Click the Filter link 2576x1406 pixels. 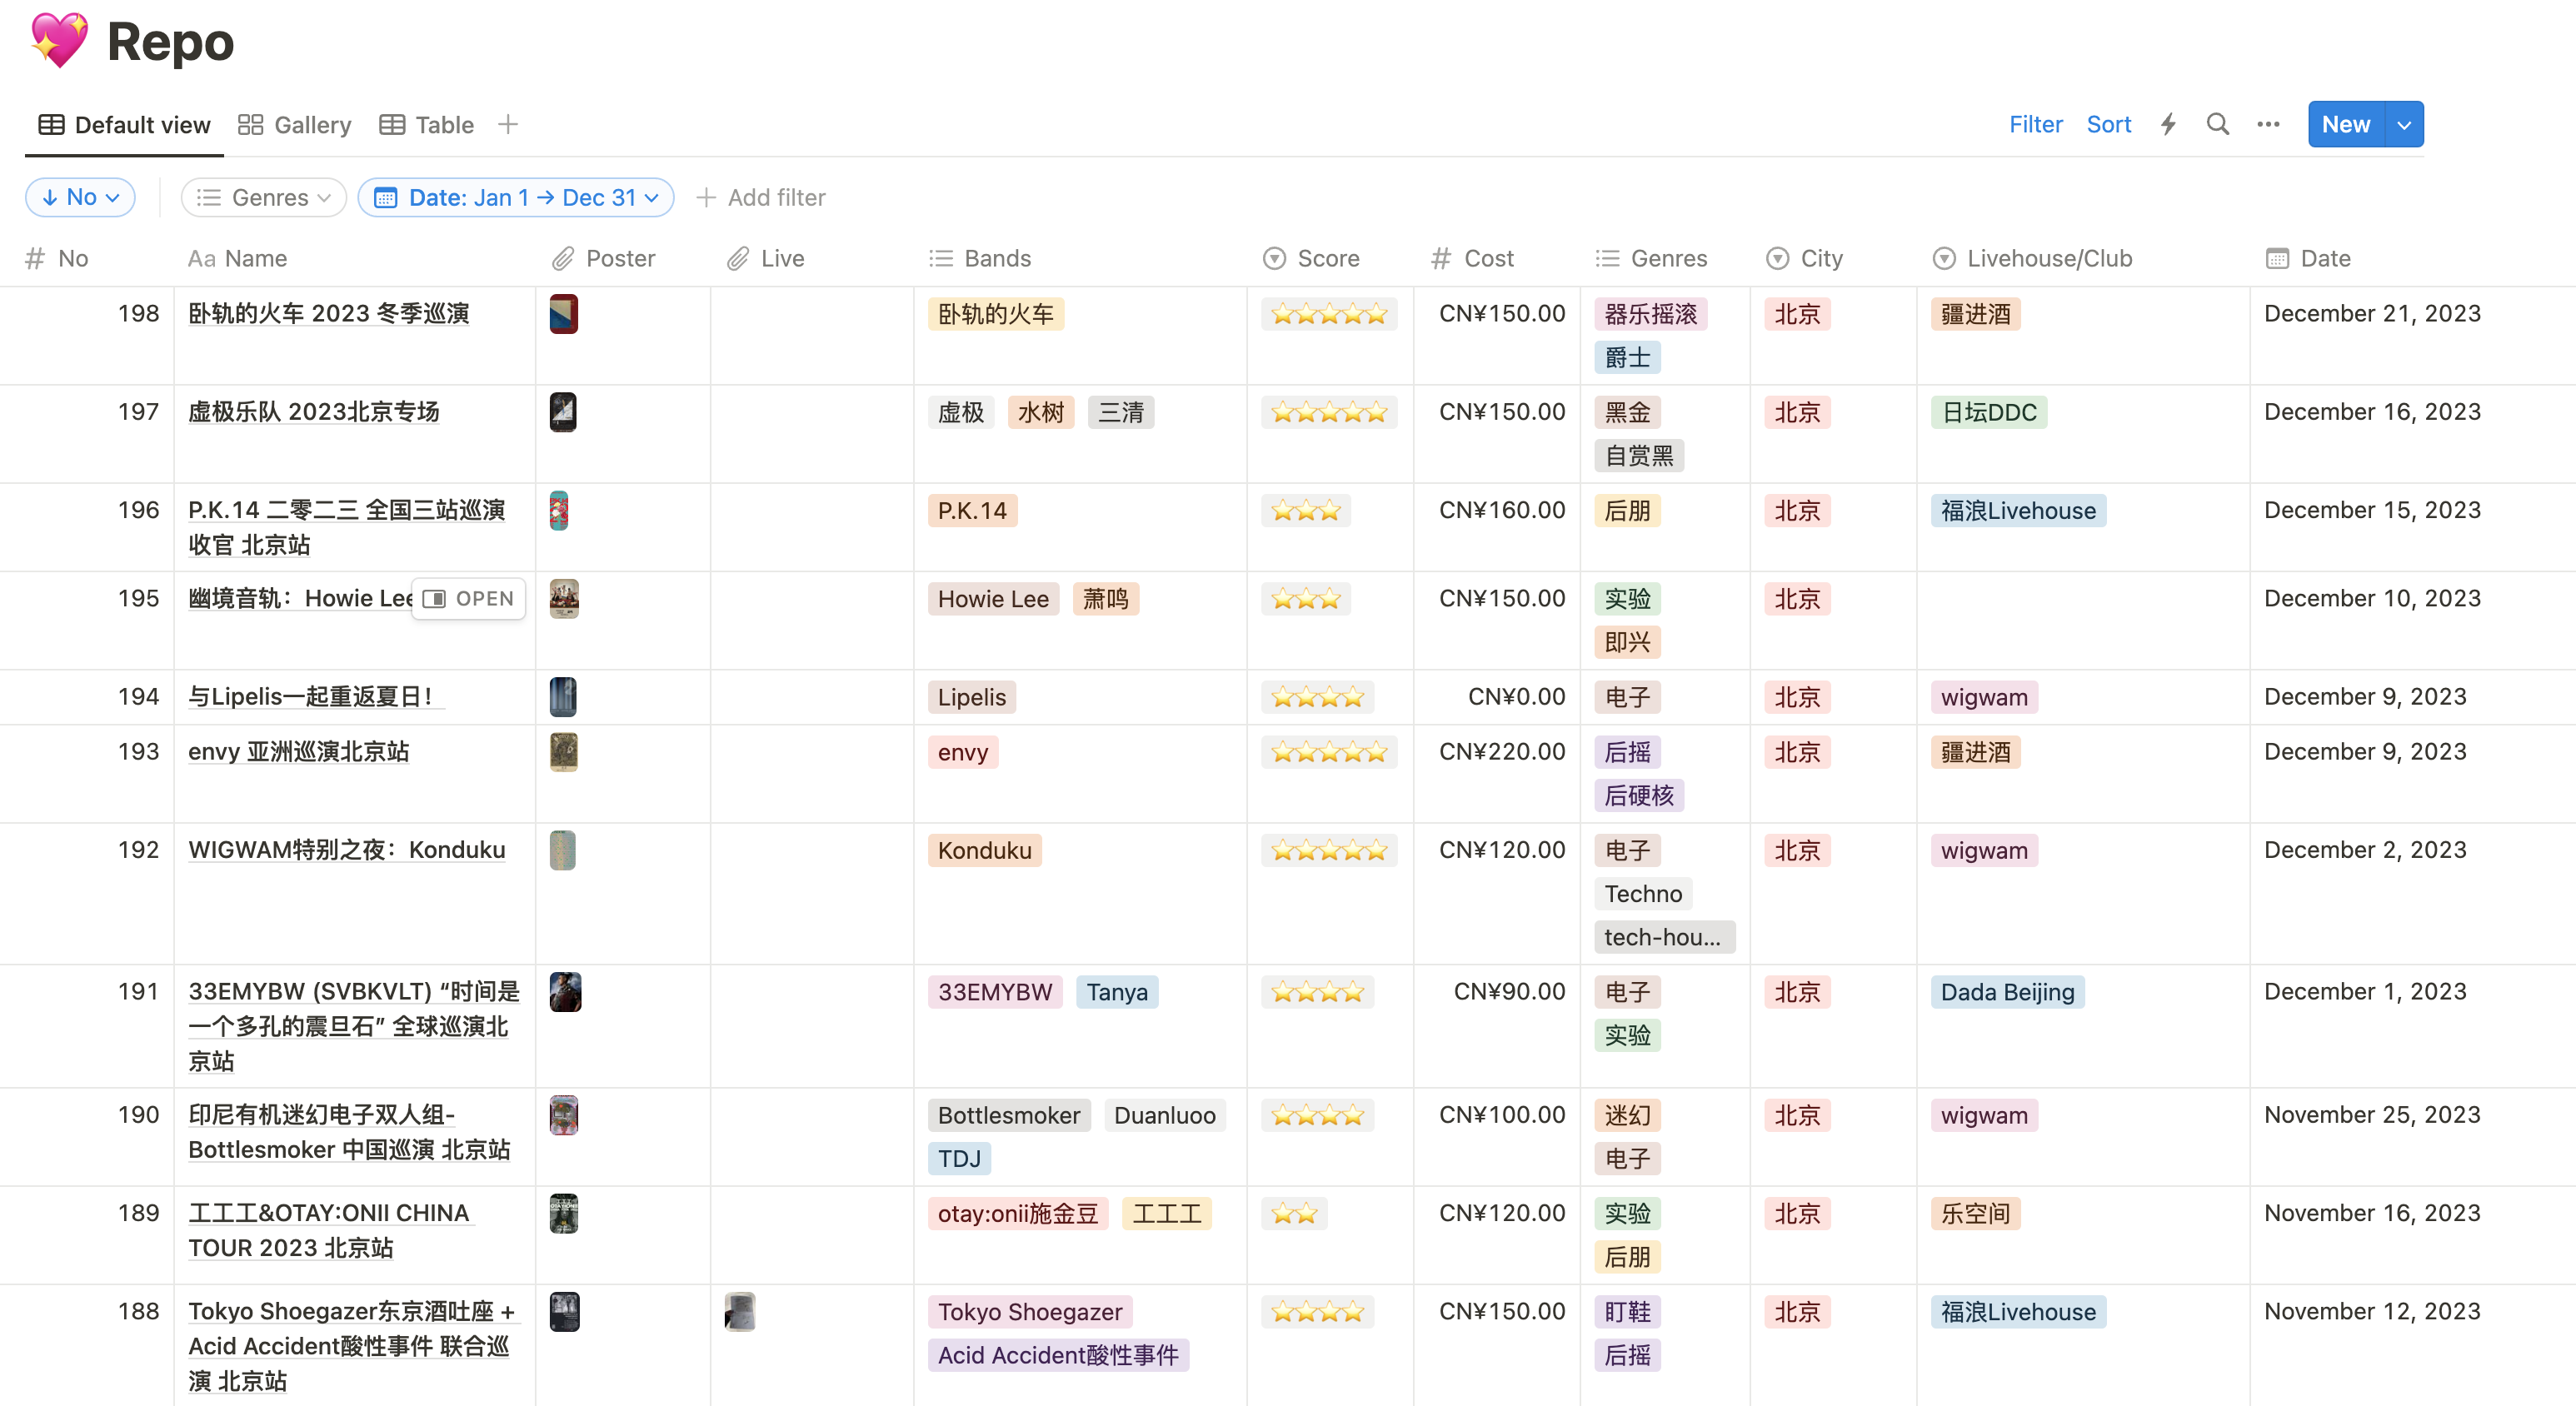coord(2035,124)
